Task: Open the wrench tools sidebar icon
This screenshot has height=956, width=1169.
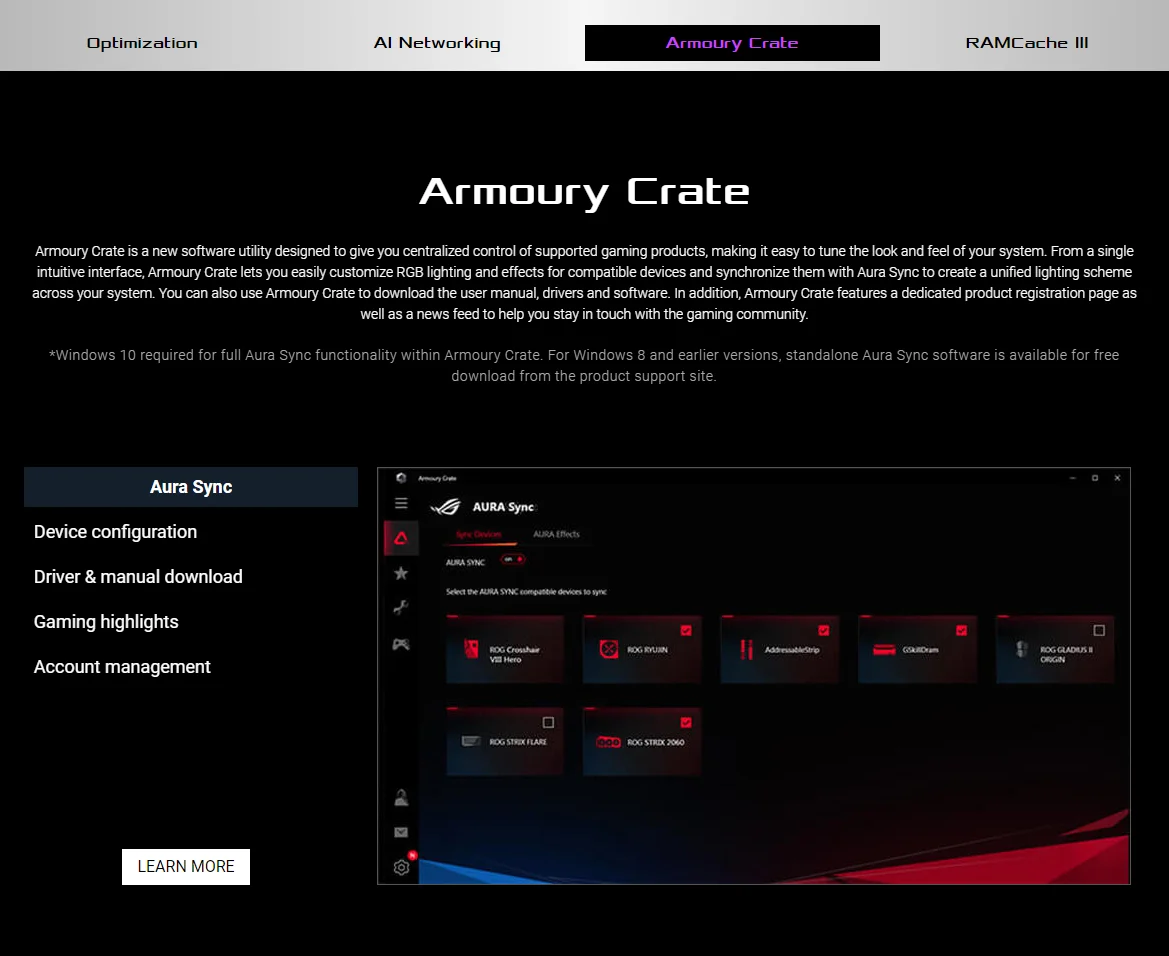Action: tap(401, 608)
